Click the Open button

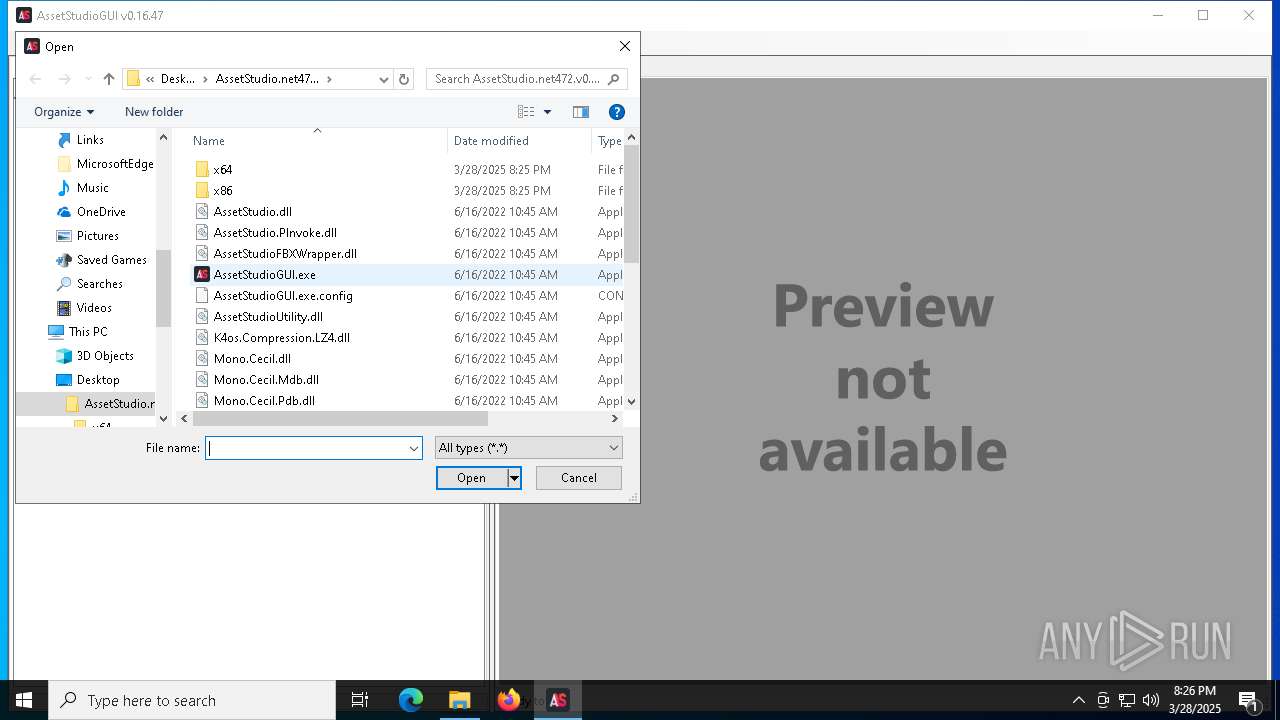coord(472,478)
